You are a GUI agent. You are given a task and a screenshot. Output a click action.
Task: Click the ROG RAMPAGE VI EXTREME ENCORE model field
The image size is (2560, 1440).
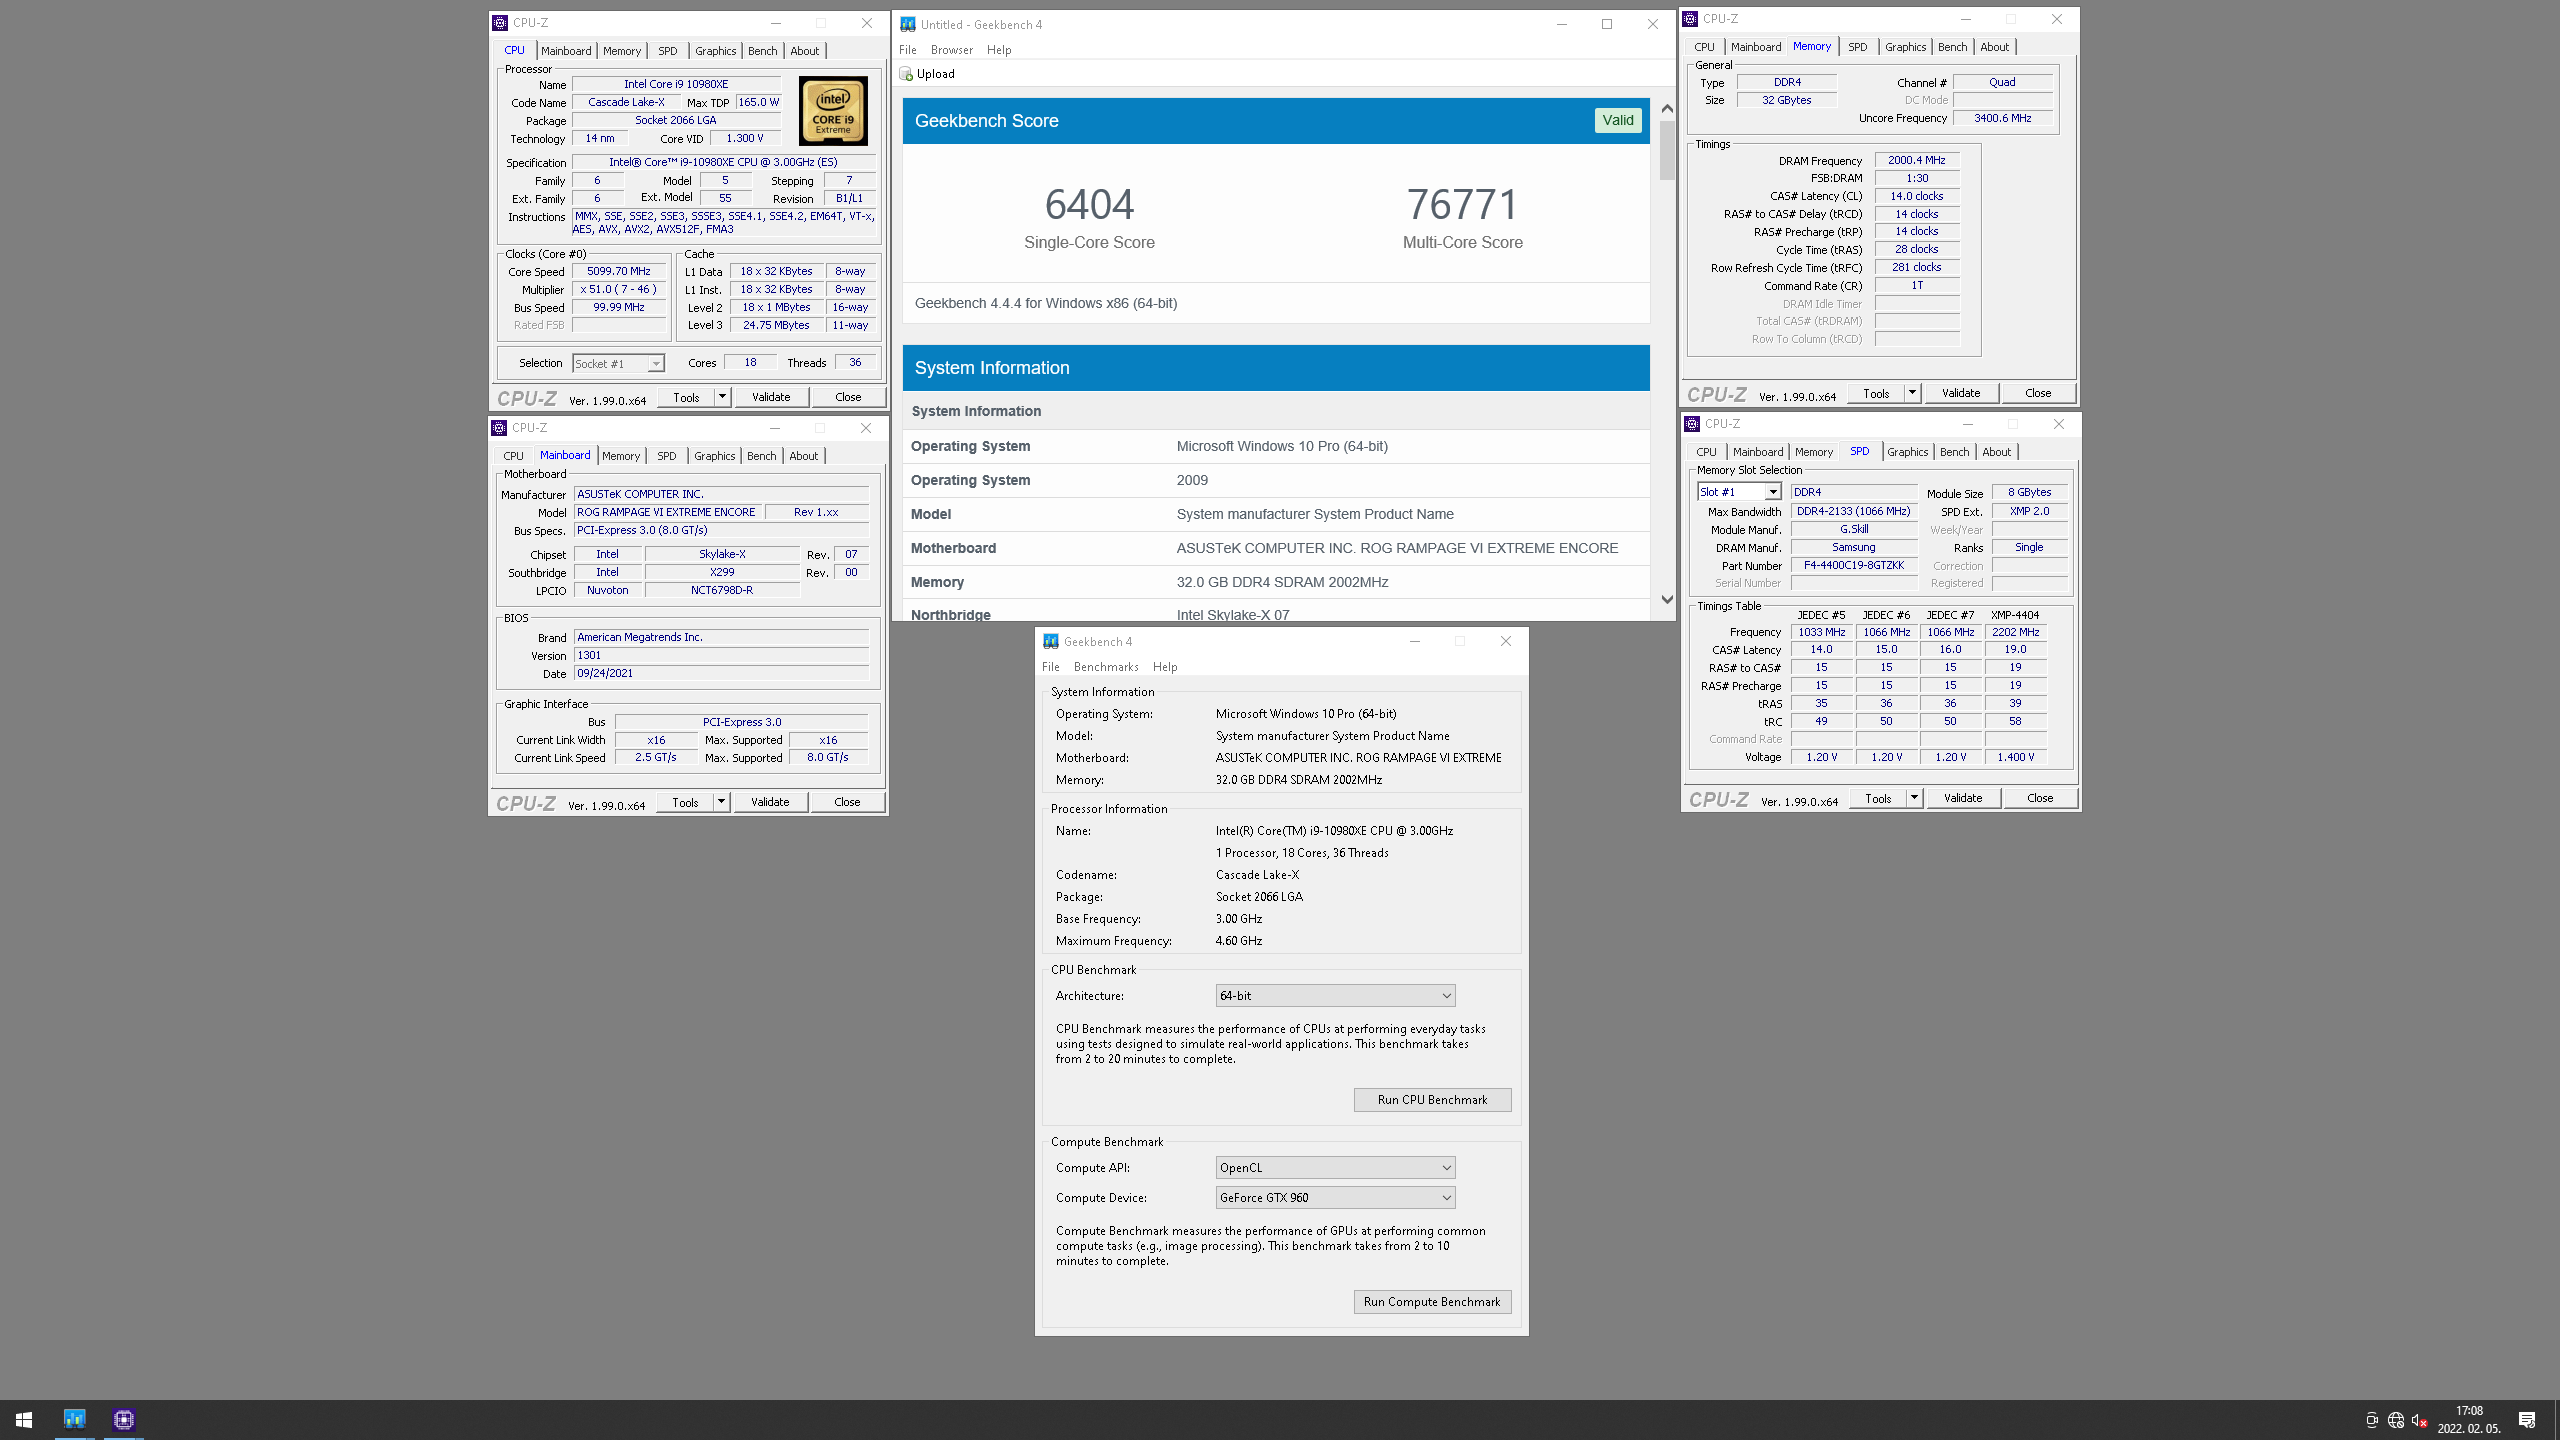(667, 512)
